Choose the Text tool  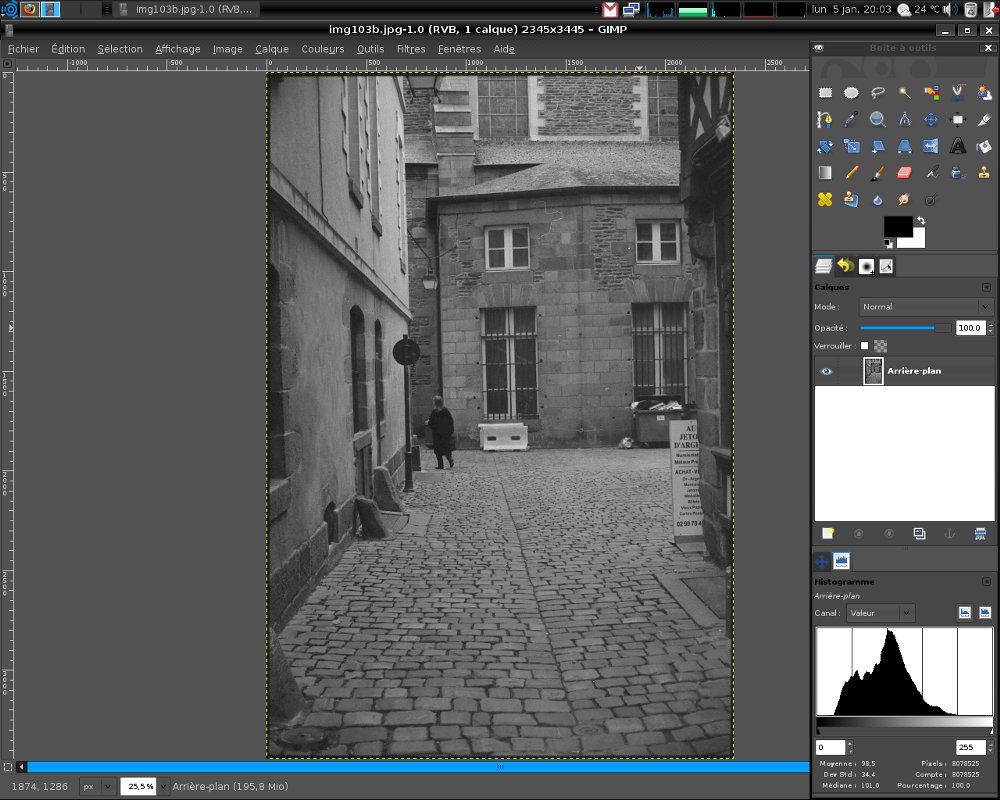(957, 147)
